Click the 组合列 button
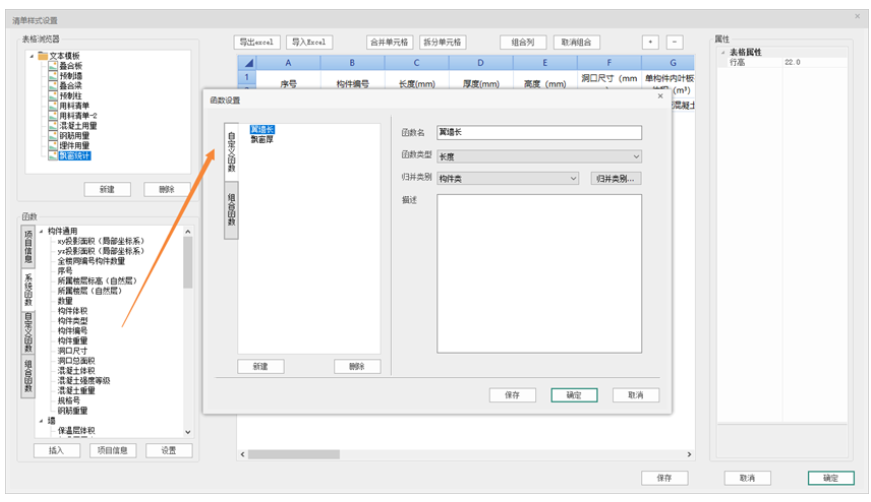This screenshot has height=502, width=871. point(523,42)
